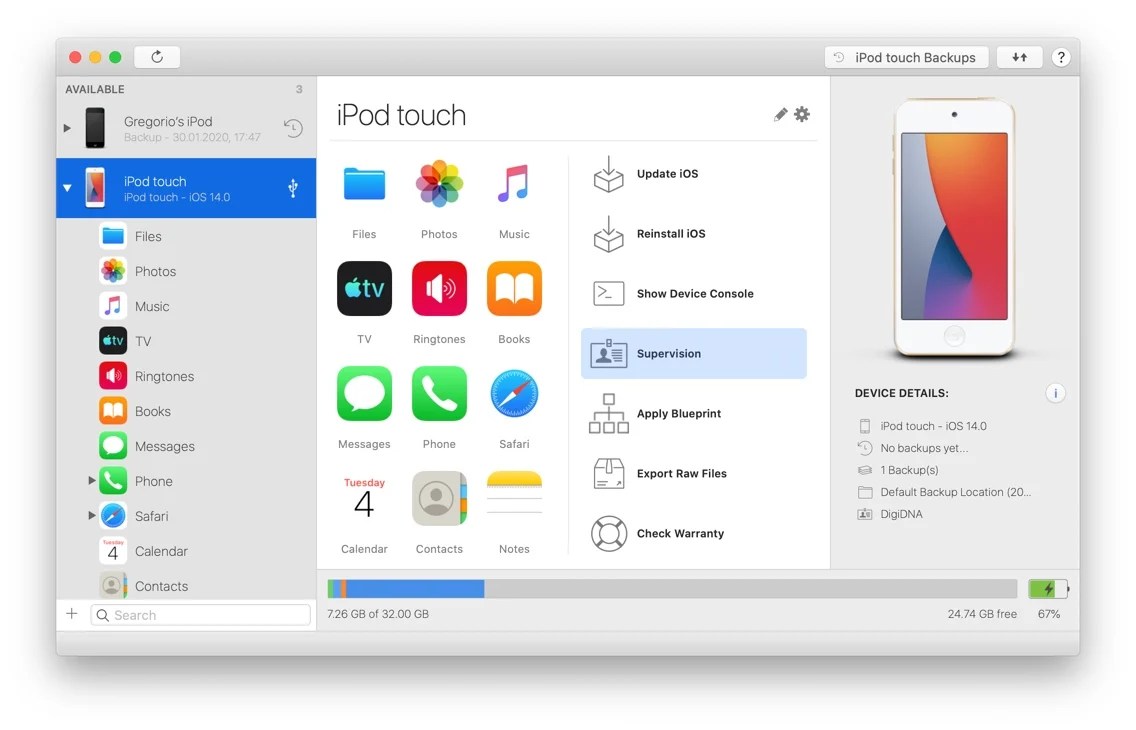1136x730 pixels.
Task: Collapse the iPod touch sidebar tree
Action: tap(67, 187)
